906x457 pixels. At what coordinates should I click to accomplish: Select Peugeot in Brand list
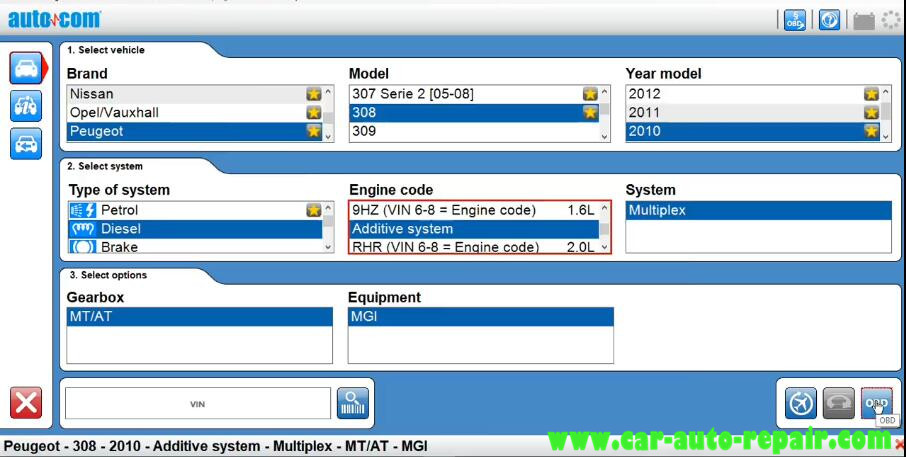click(195, 131)
